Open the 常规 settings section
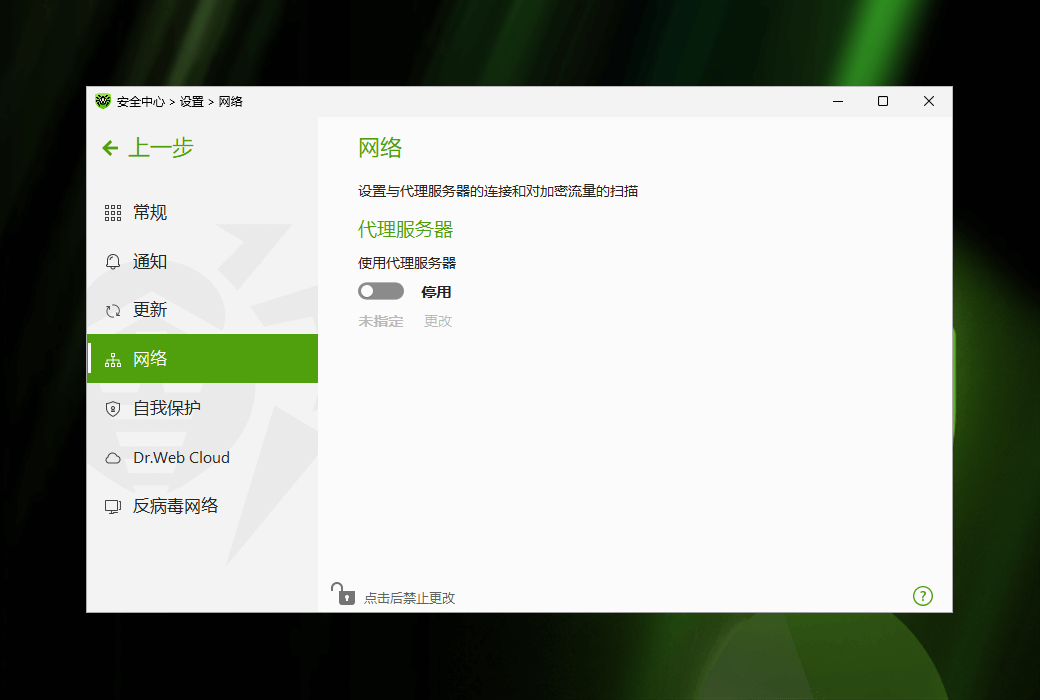This screenshot has height=700, width=1040. (202, 213)
